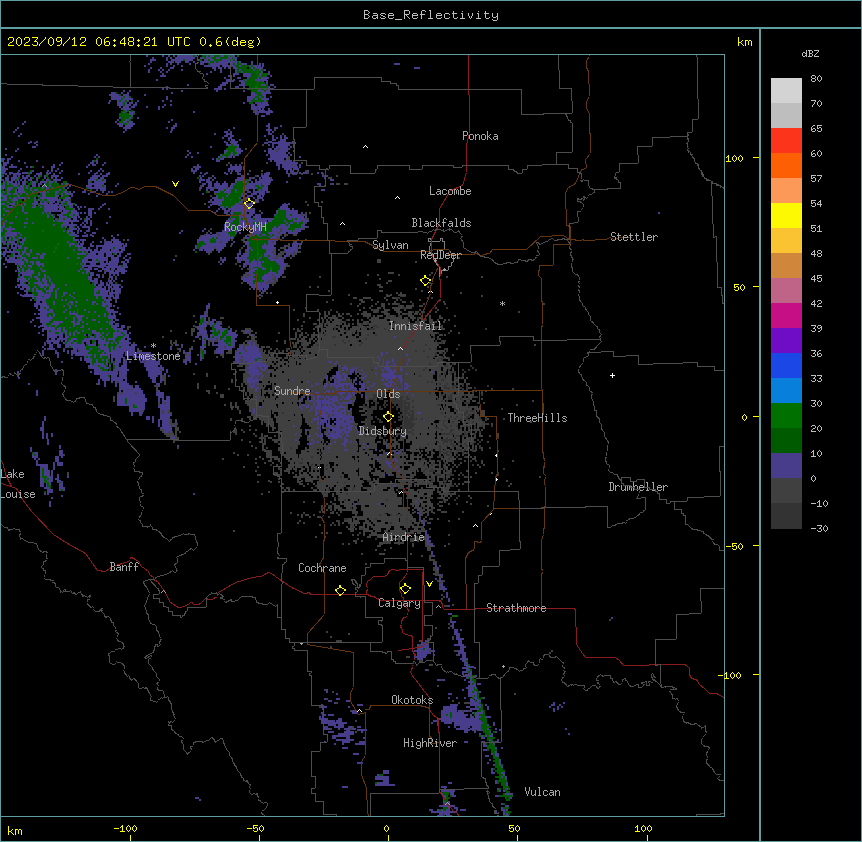Select the blue 36-33 dBZ legend swatch

click(x=786, y=365)
